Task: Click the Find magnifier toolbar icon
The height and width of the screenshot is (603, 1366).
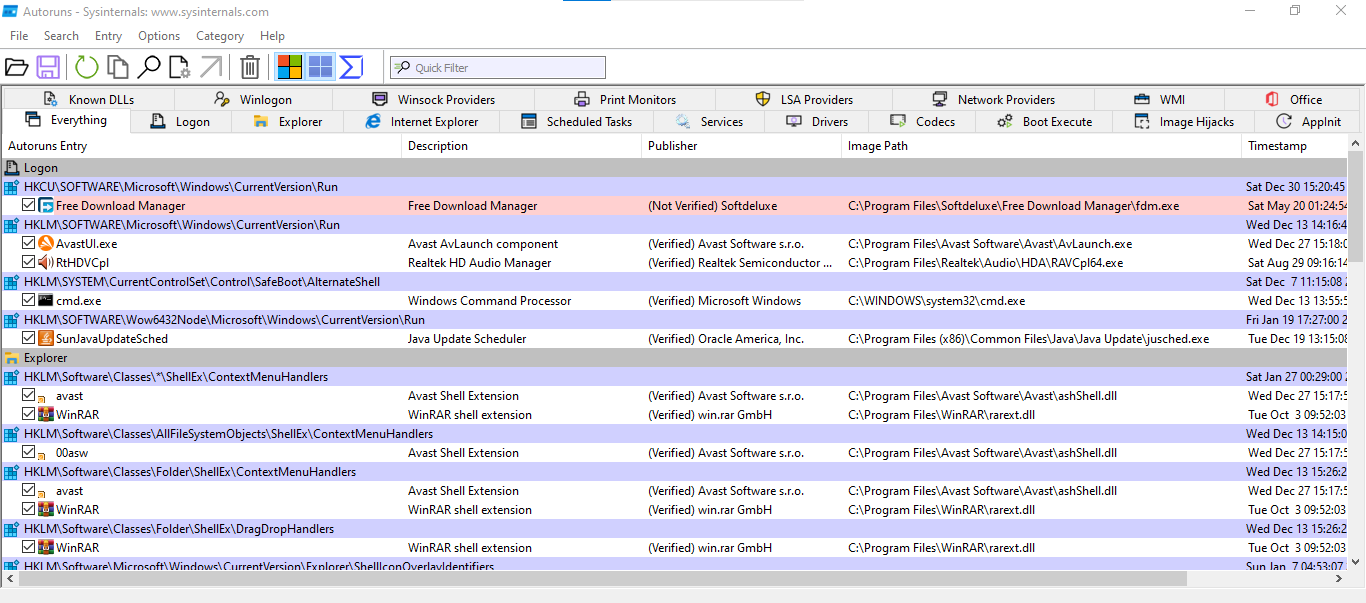Action: pyautogui.click(x=149, y=67)
